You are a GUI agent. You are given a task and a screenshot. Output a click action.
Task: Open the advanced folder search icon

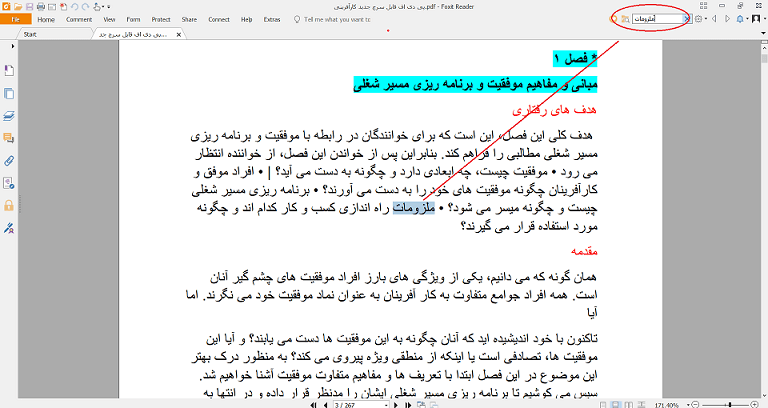[625, 19]
